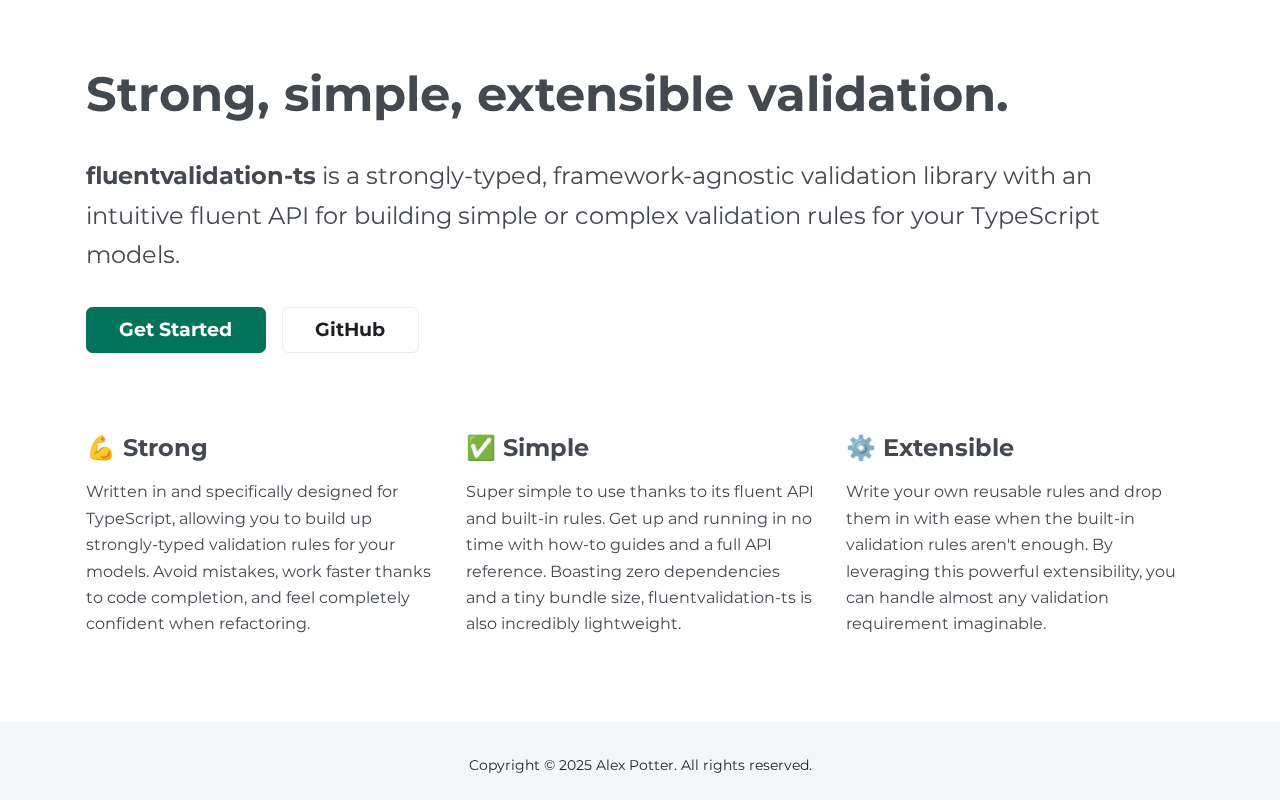Click the paragraph under the Strong heading

point(258,558)
